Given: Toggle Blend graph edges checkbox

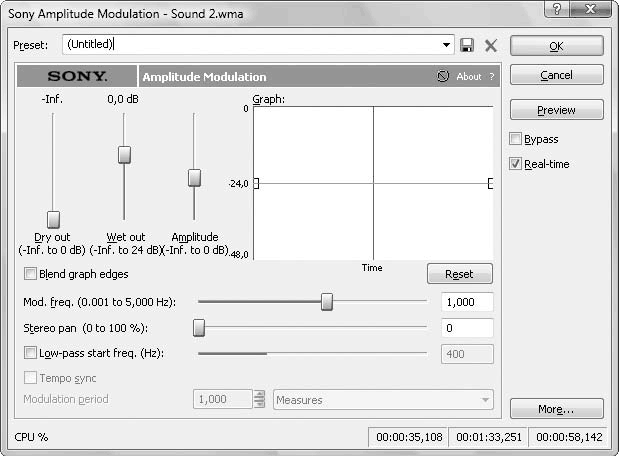Looking at the screenshot, I should click(30, 274).
